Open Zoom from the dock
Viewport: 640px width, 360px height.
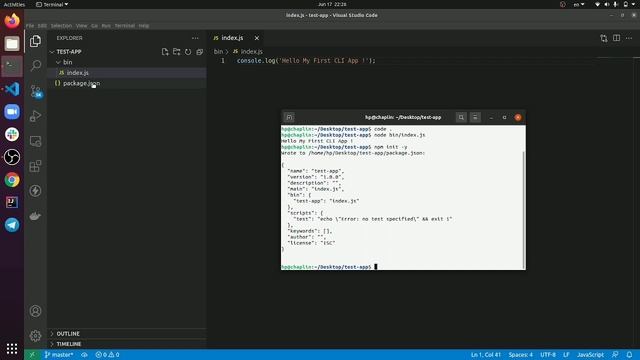click(x=12, y=111)
